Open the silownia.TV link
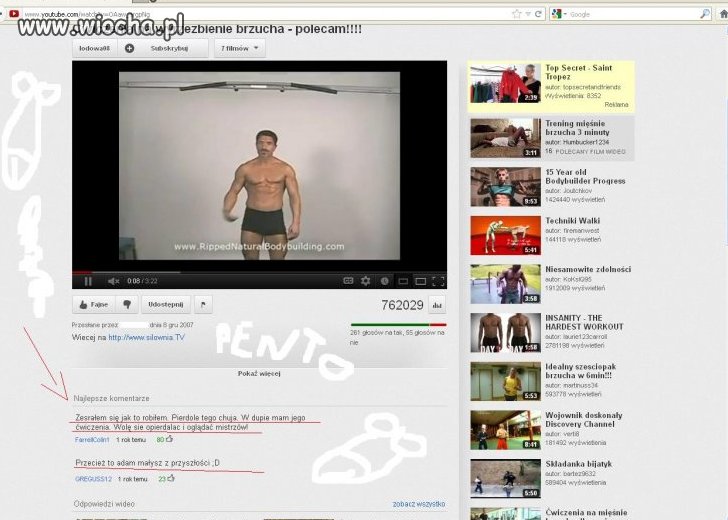Screen dimensions: 728x520 coord(146,338)
